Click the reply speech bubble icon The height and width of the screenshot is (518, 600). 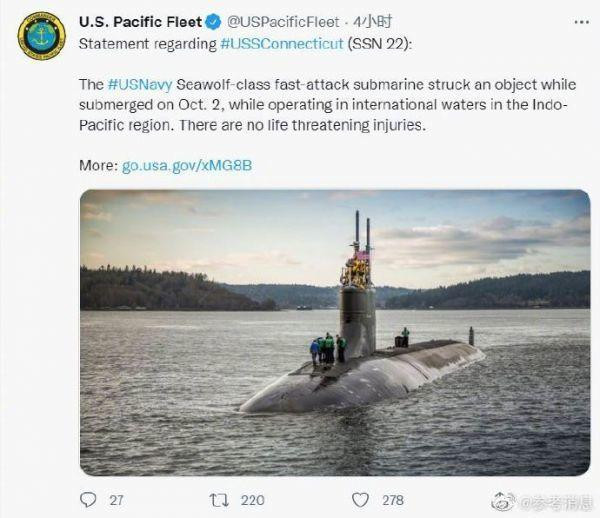(x=88, y=499)
